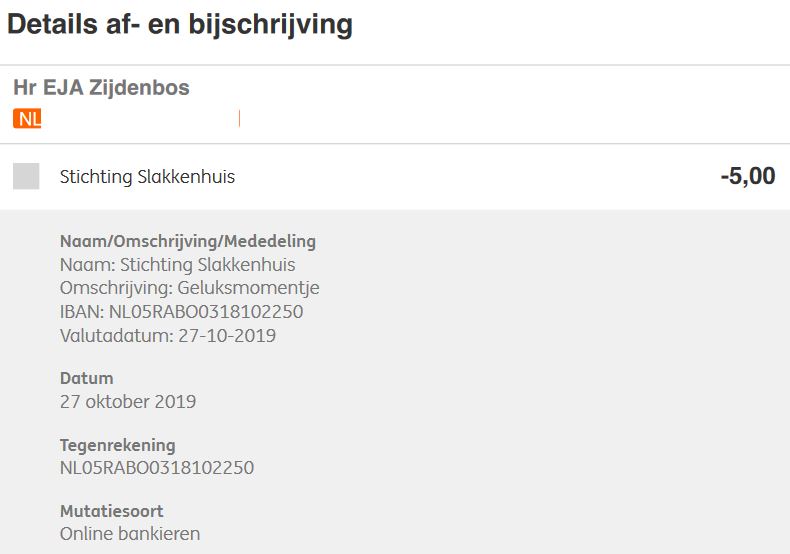Viewport: 790px width, 554px height.
Task: Select account holder Hr EJA Zijdenbos
Action: click(x=101, y=88)
